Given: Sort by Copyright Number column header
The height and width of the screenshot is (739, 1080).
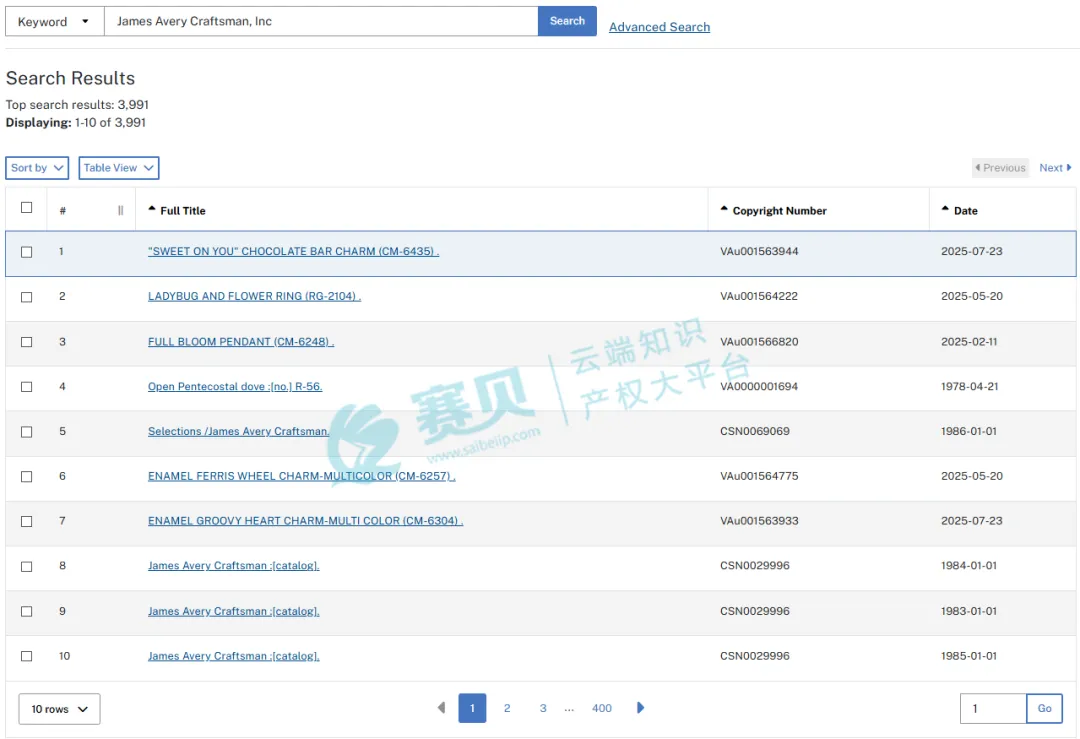Looking at the screenshot, I should click(773, 211).
